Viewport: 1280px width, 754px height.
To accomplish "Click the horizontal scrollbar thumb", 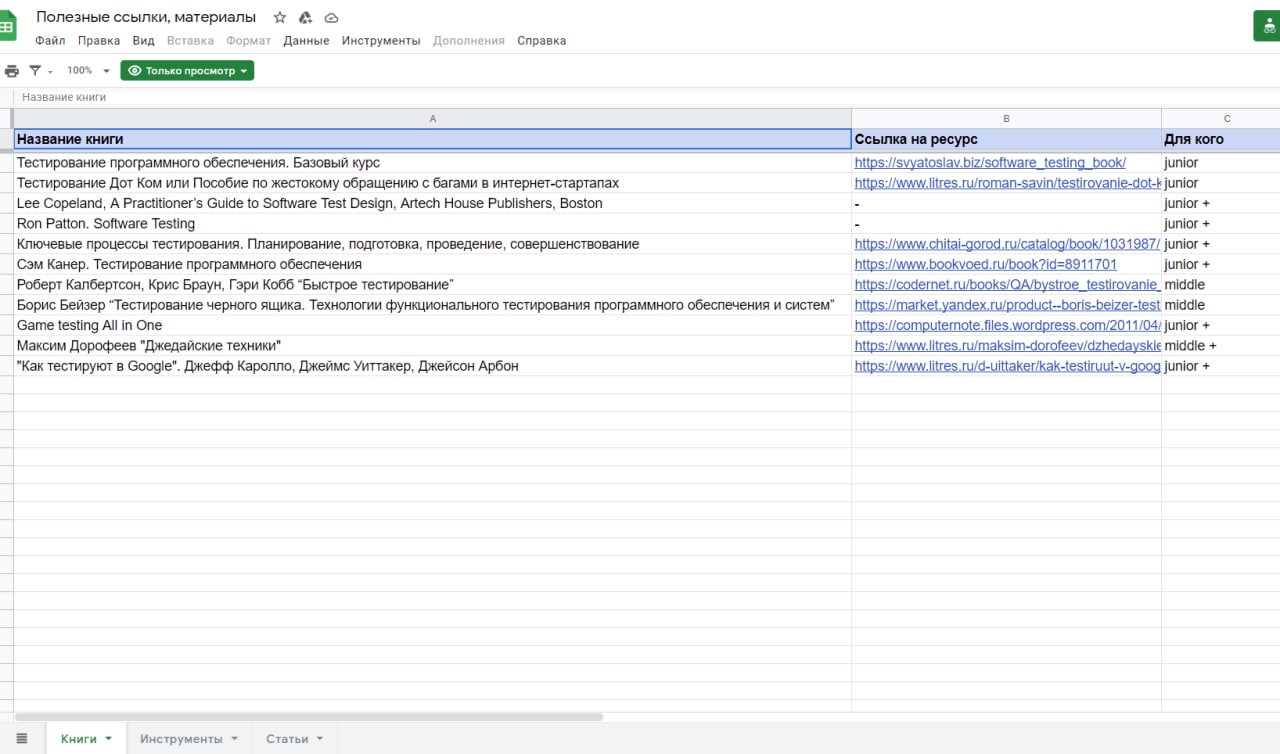I will [309, 717].
